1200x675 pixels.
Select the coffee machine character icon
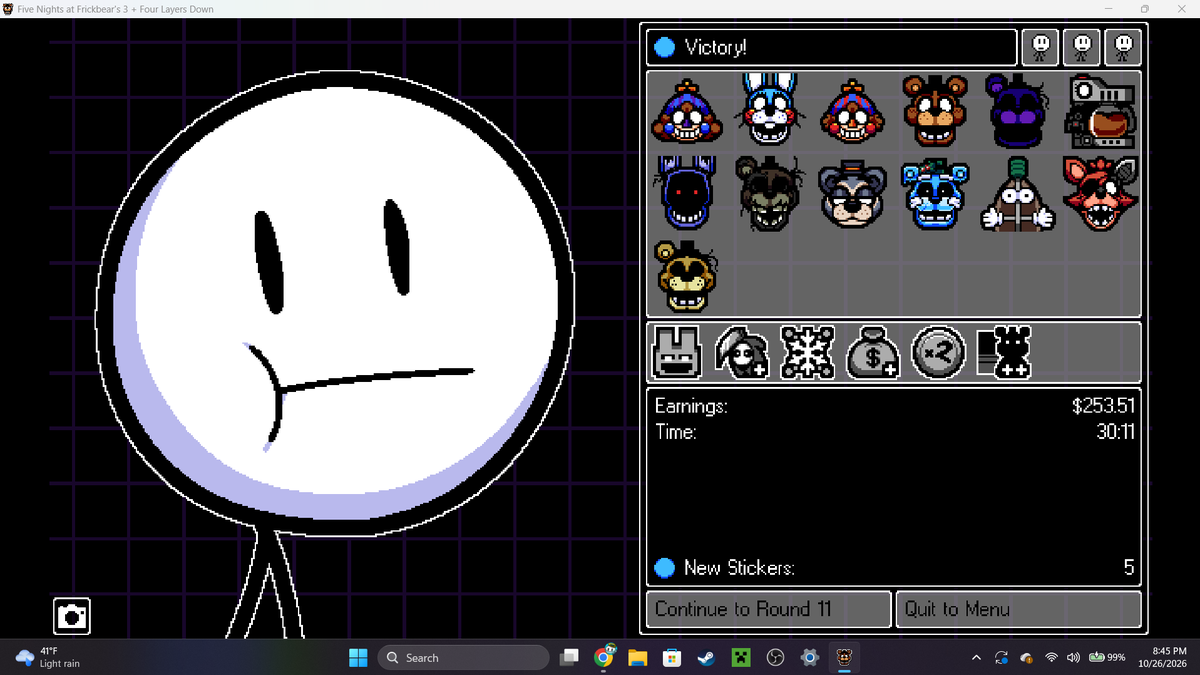[1101, 111]
